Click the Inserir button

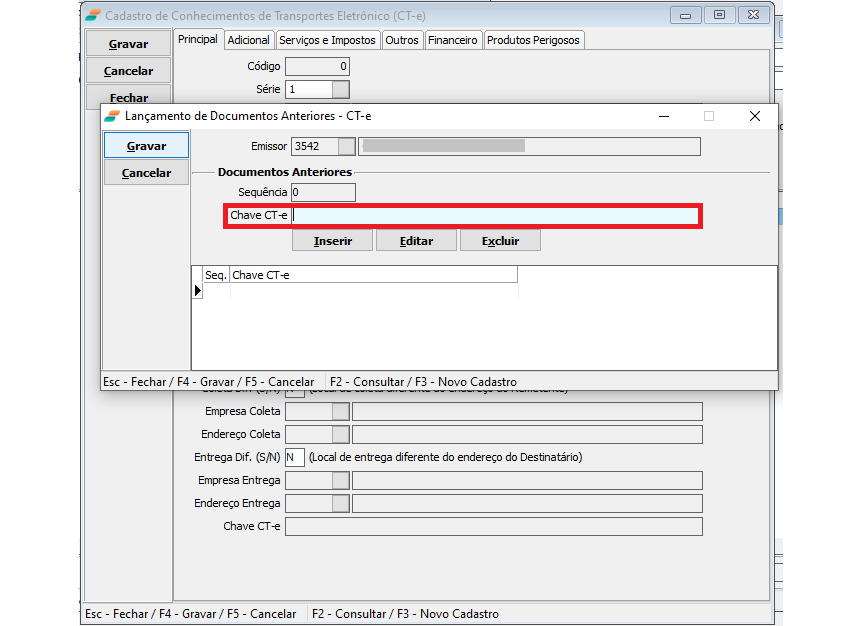click(x=332, y=241)
